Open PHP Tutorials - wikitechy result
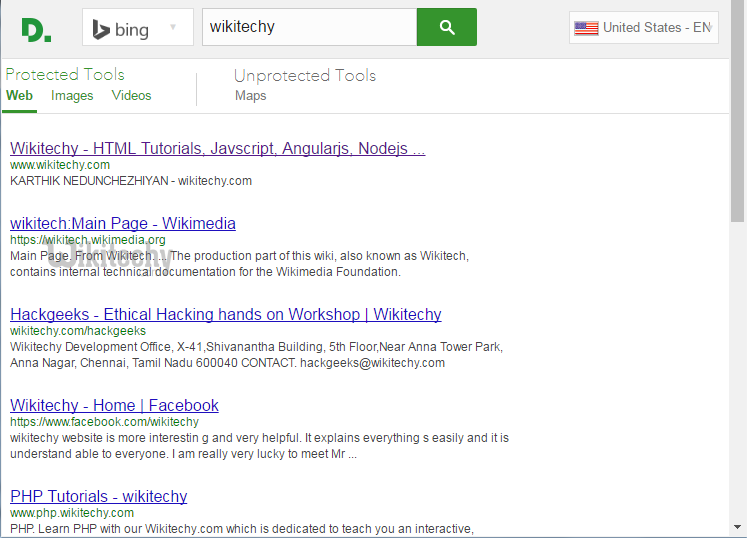 98,496
